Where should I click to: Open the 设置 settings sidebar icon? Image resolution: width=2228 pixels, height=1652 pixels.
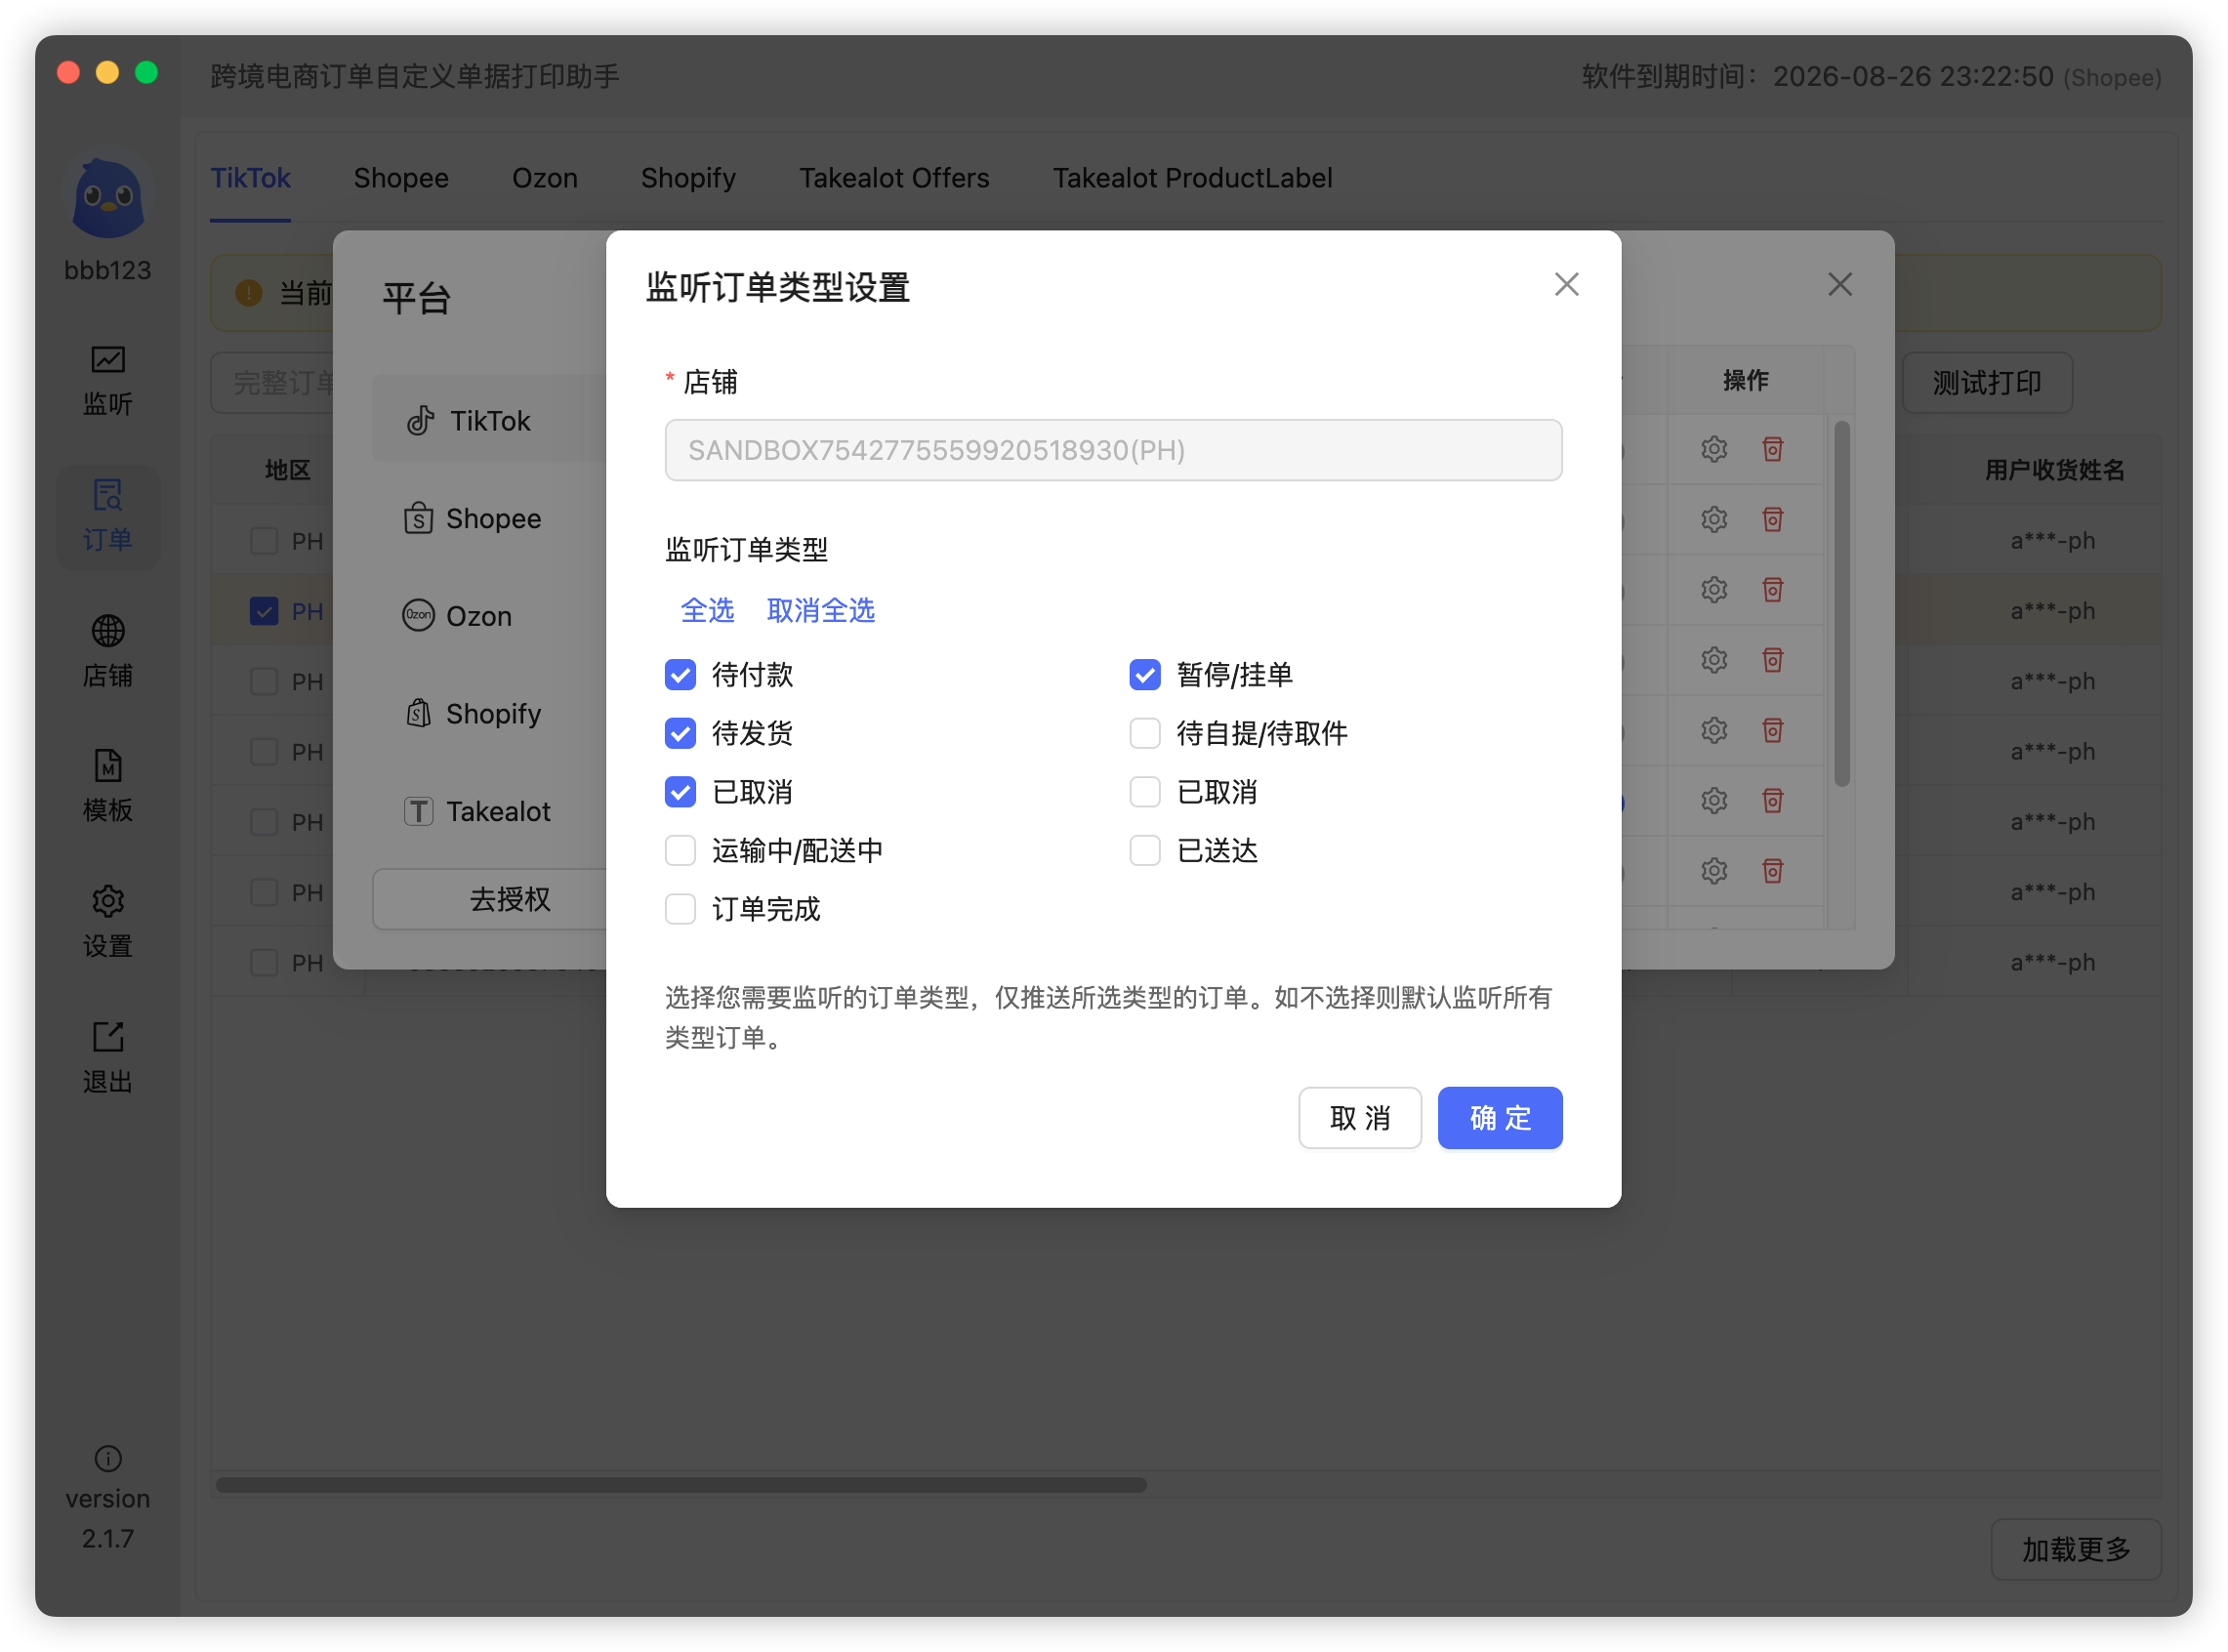click(x=107, y=921)
